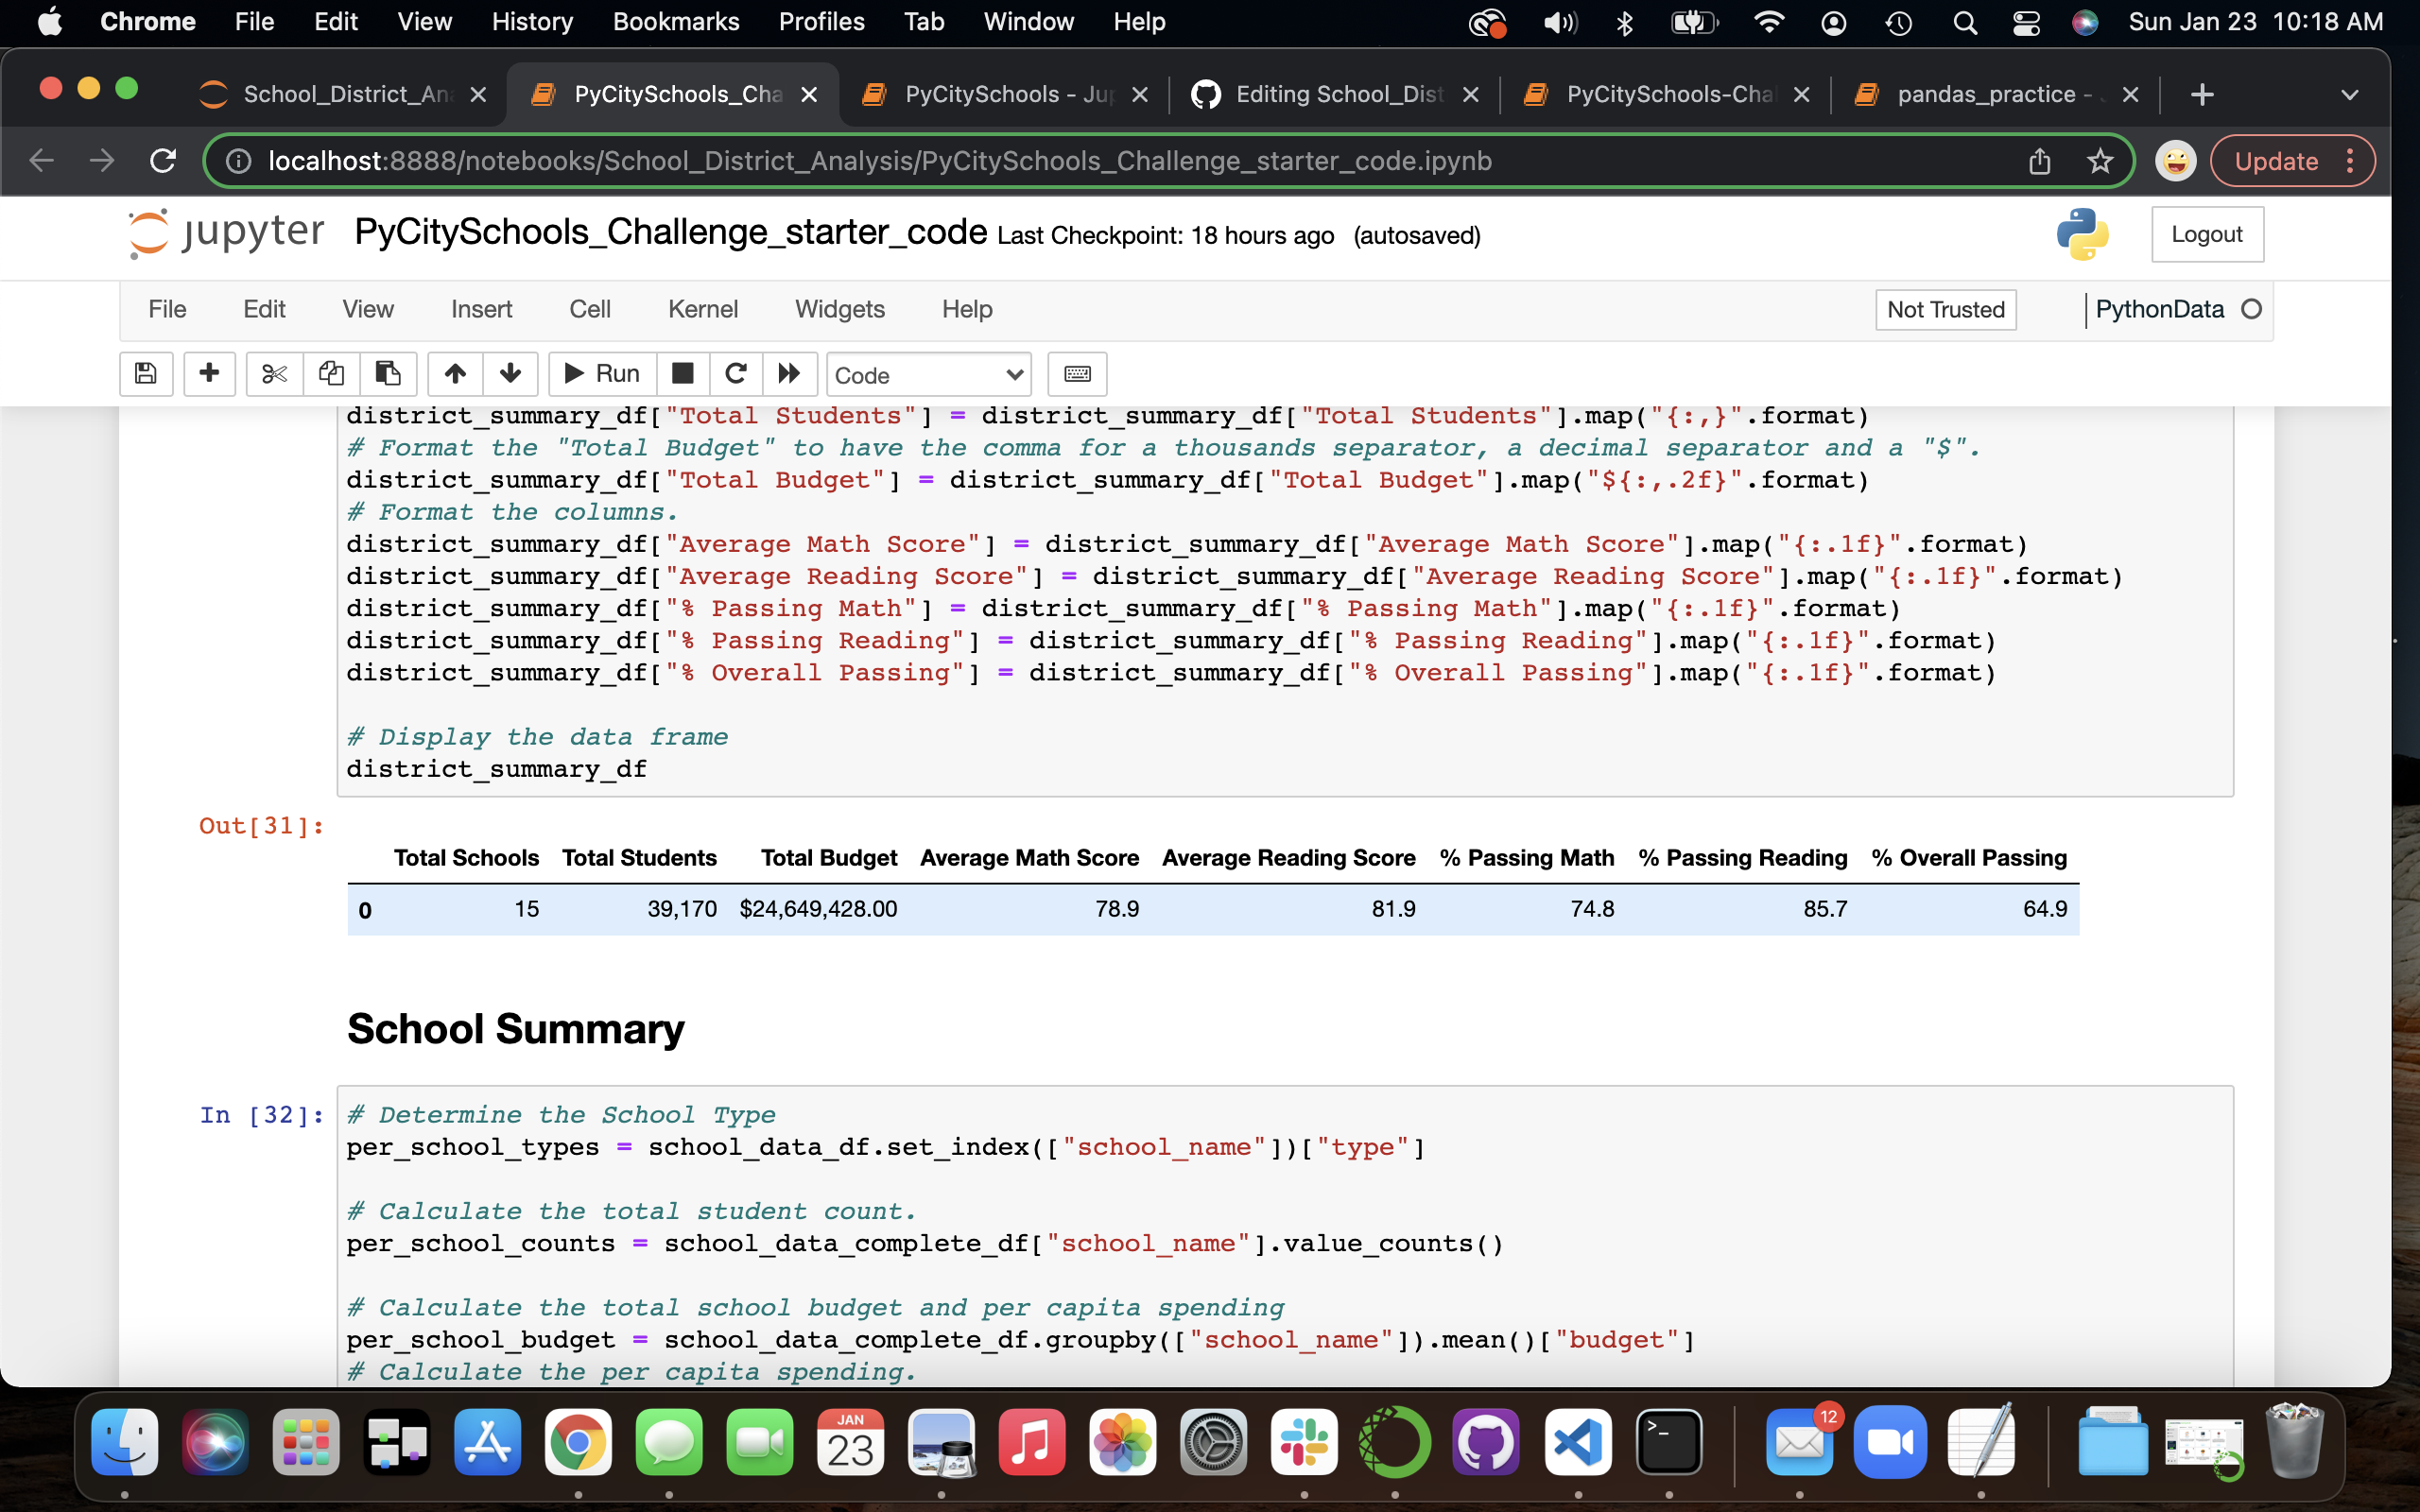The width and height of the screenshot is (2420, 1512).
Task: Interrupt the kernel with the stop icon
Action: tap(684, 373)
